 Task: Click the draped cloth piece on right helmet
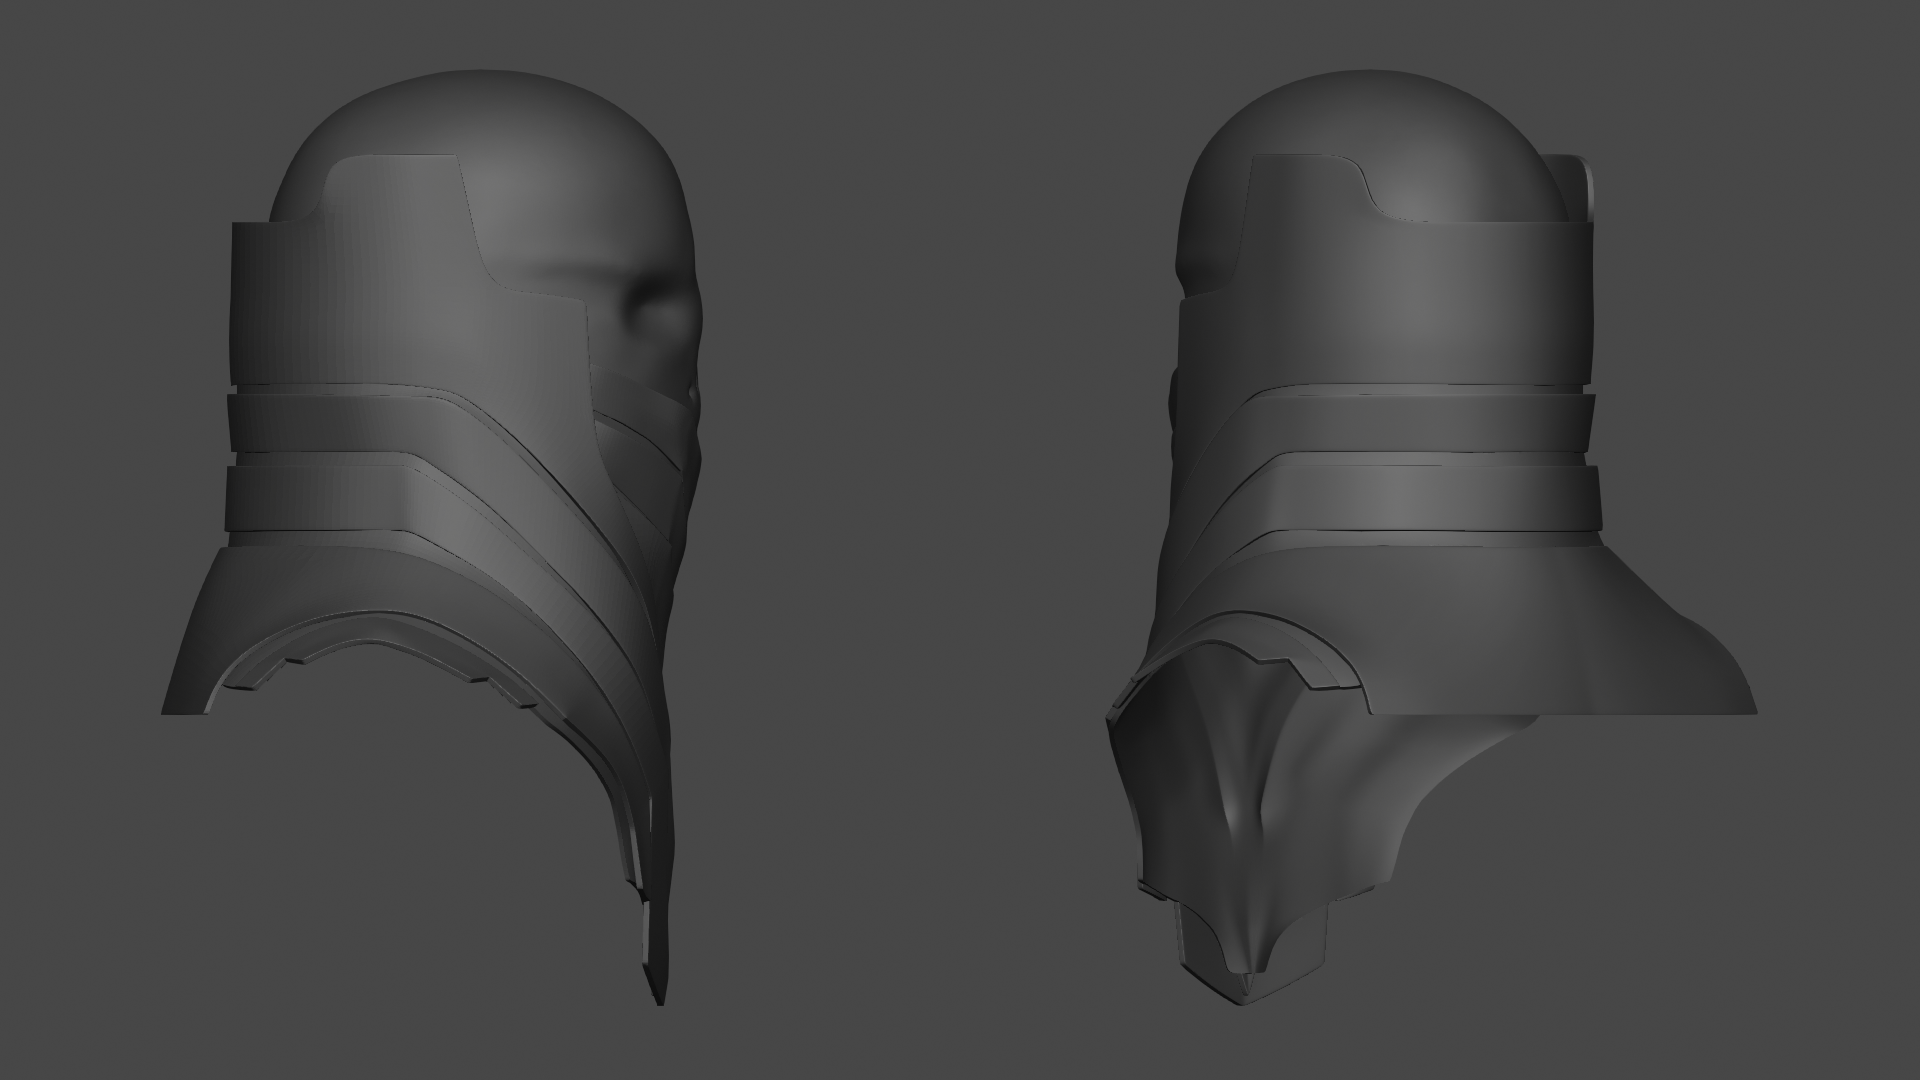pos(1250,800)
